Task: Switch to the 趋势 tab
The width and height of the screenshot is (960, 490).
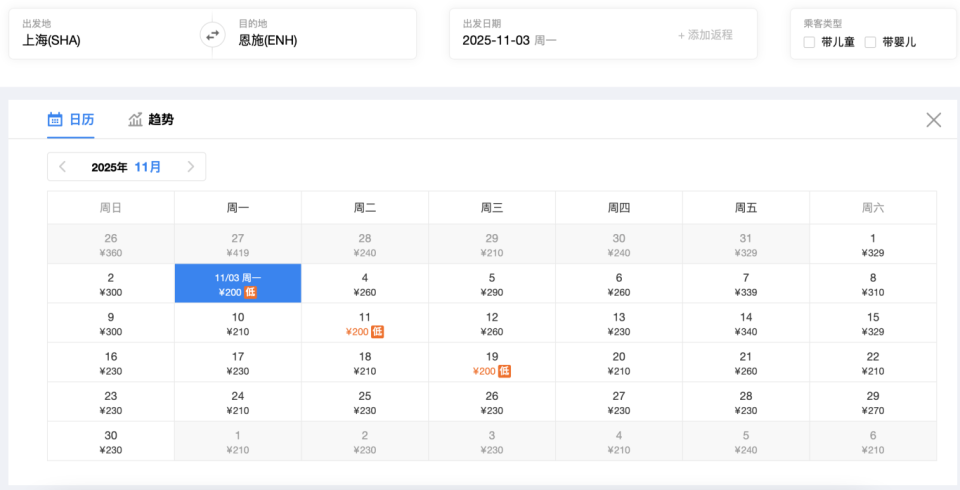Action: click(x=160, y=120)
